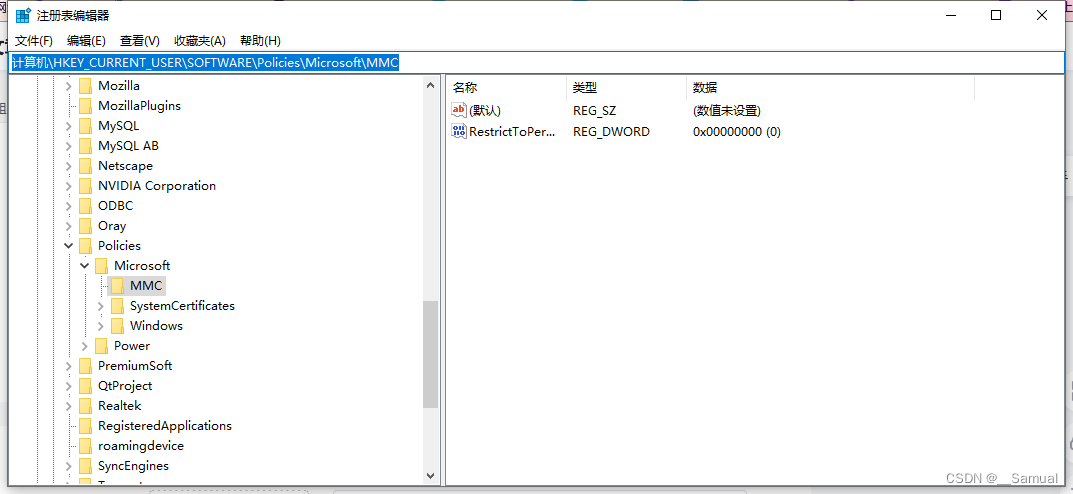
Task: Expand the Windows key under Microsoft
Action: (x=101, y=326)
